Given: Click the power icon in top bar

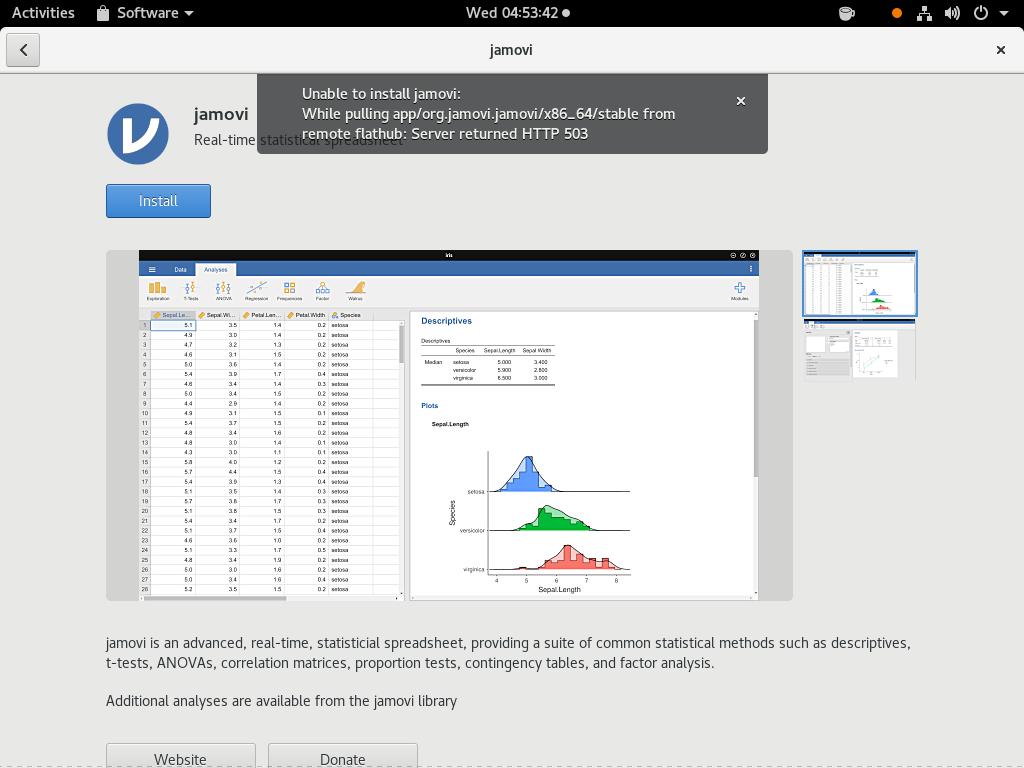Looking at the screenshot, I should coord(980,13).
